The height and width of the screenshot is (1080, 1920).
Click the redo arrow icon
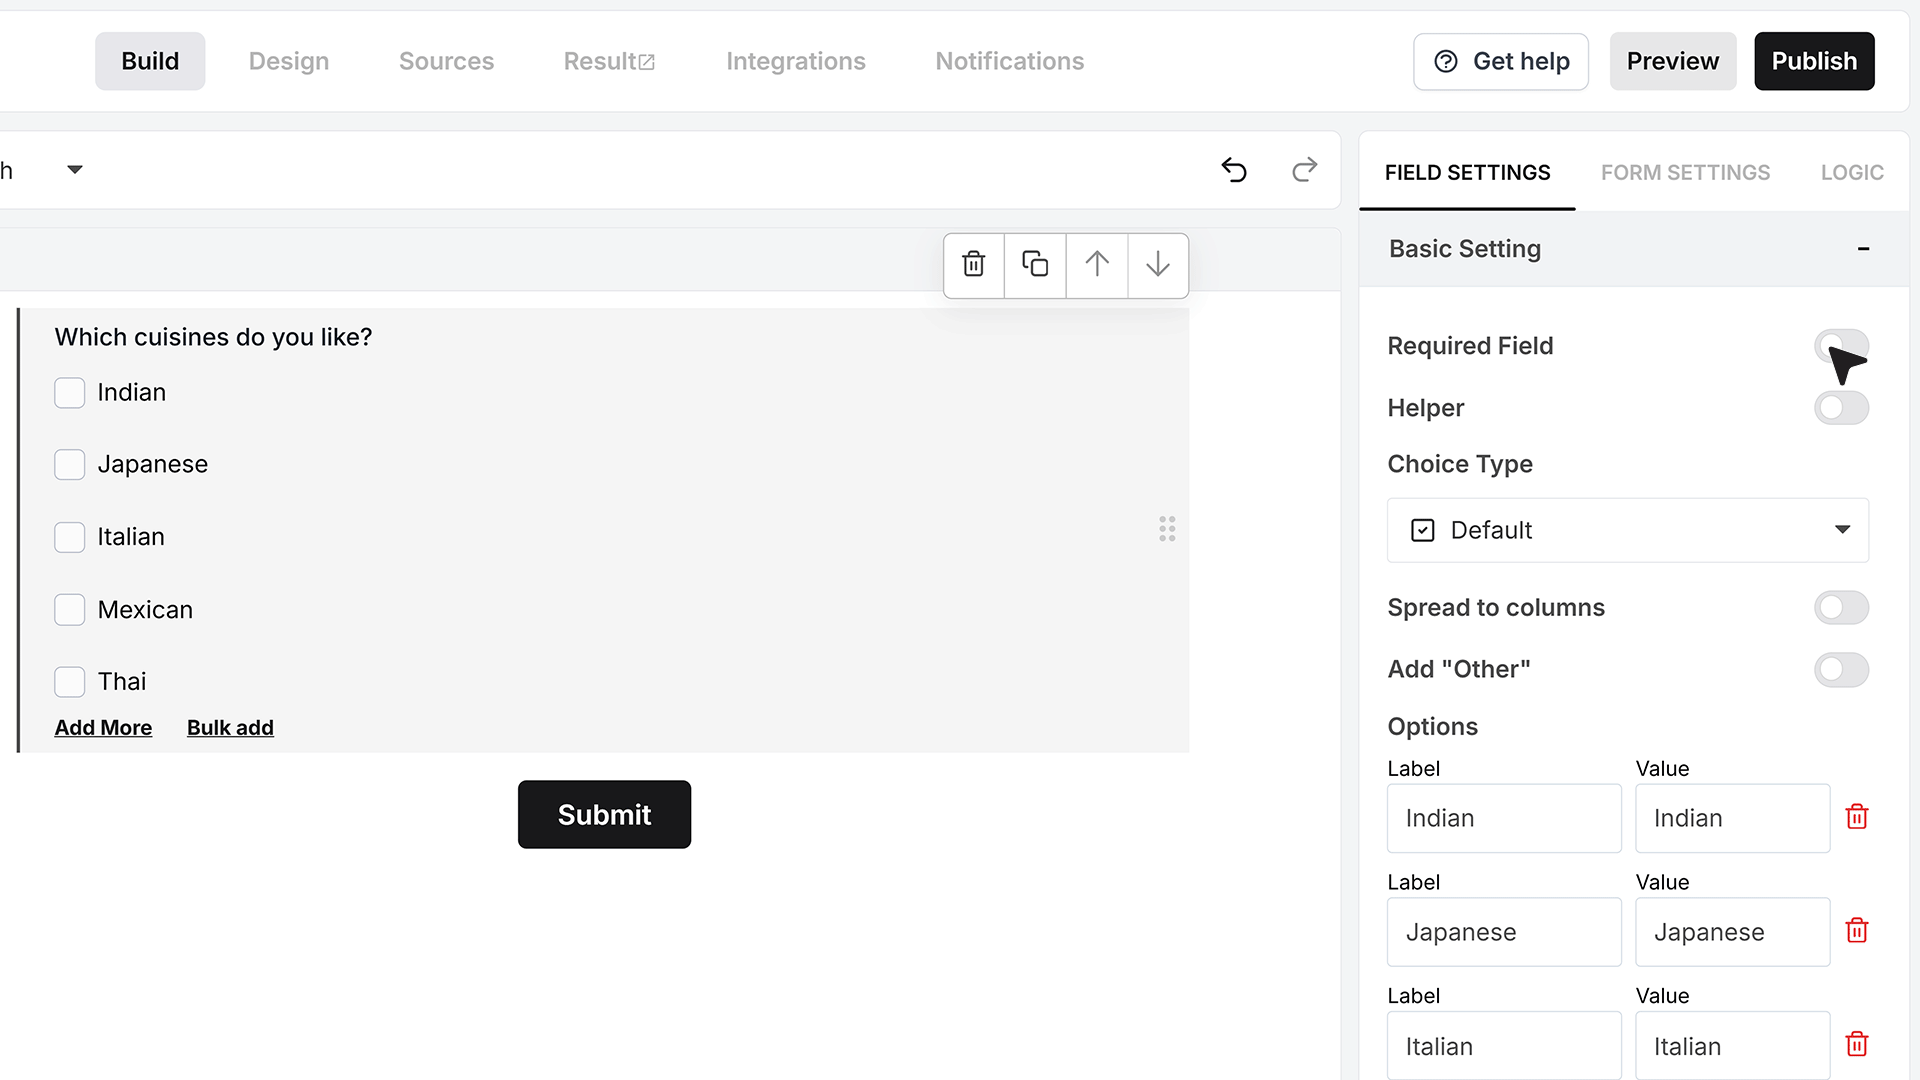click(1304, 170)
